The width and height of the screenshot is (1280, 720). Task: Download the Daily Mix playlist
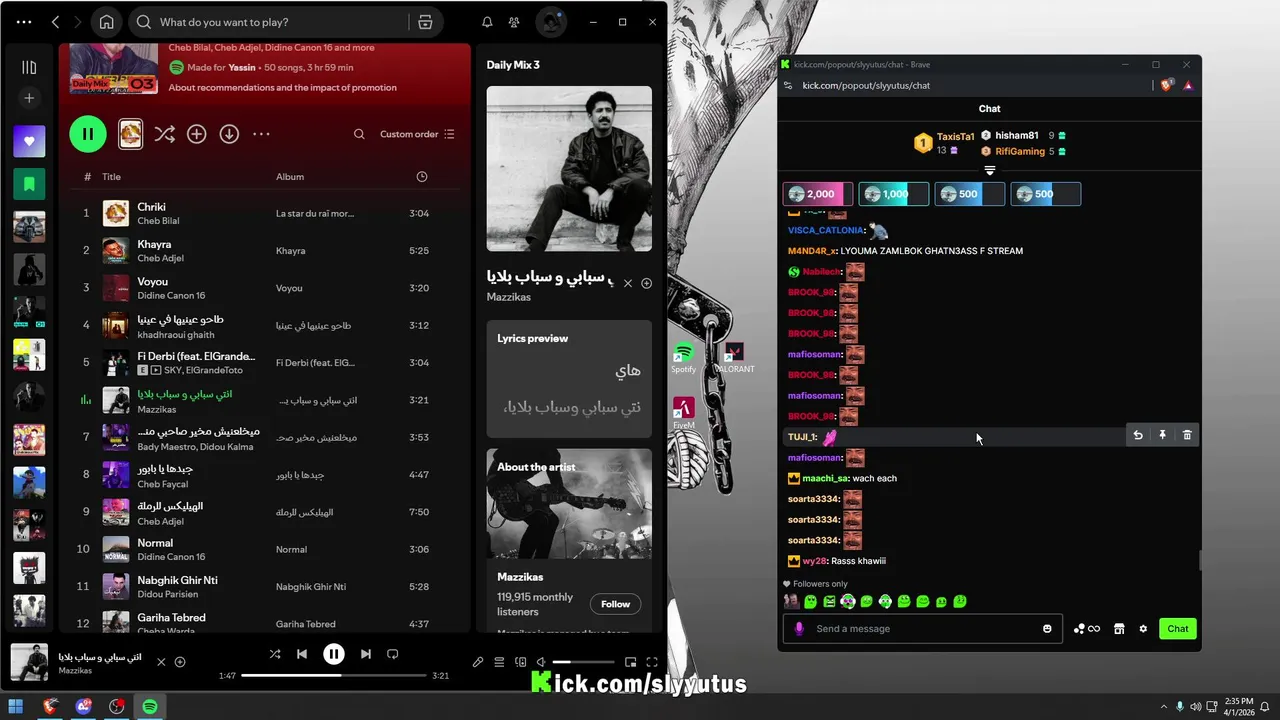pos(229,134)
